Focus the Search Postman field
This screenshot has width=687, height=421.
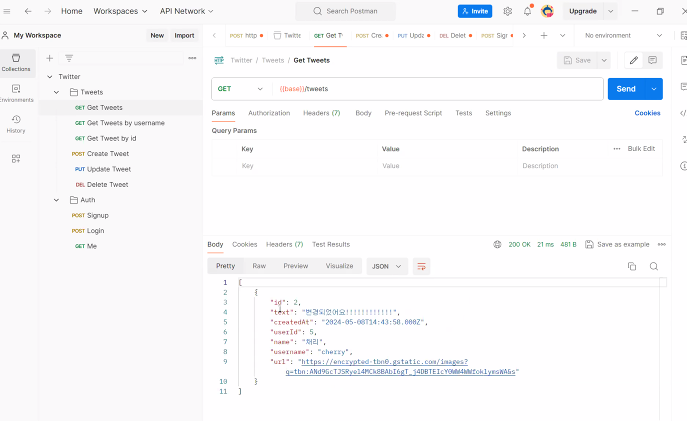click(x=345, y=11)
